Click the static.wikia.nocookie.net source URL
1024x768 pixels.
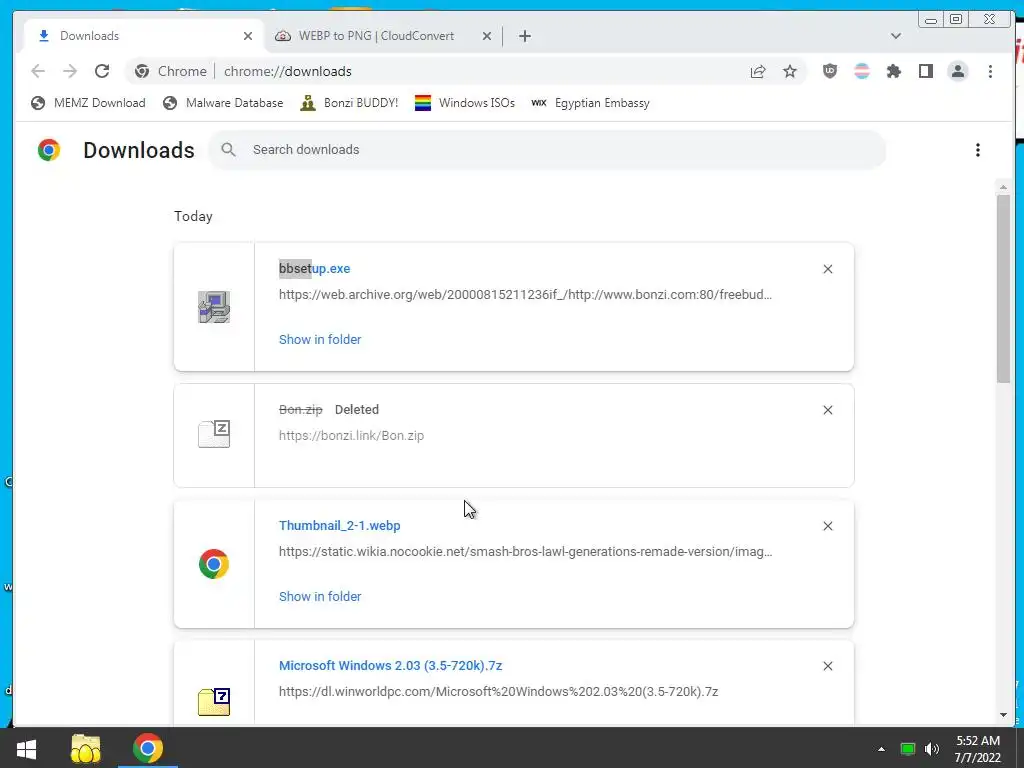coord(526,552)
